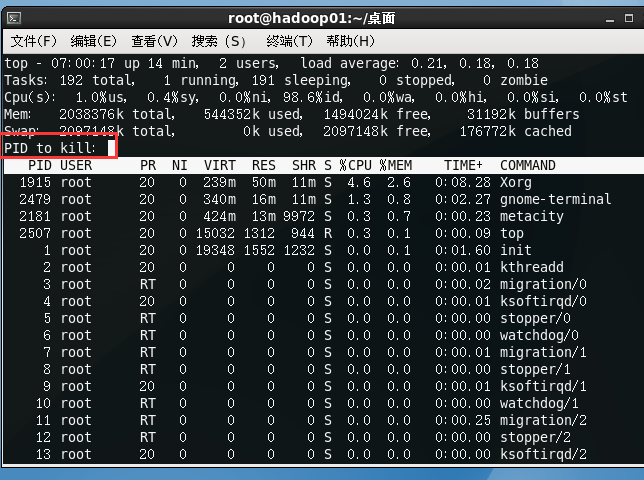The height and width of the screenshot is (480, 644).
Task: Select the ksoftirqd/1 process command
Action: pyautogui.click(x=543, y=386)
